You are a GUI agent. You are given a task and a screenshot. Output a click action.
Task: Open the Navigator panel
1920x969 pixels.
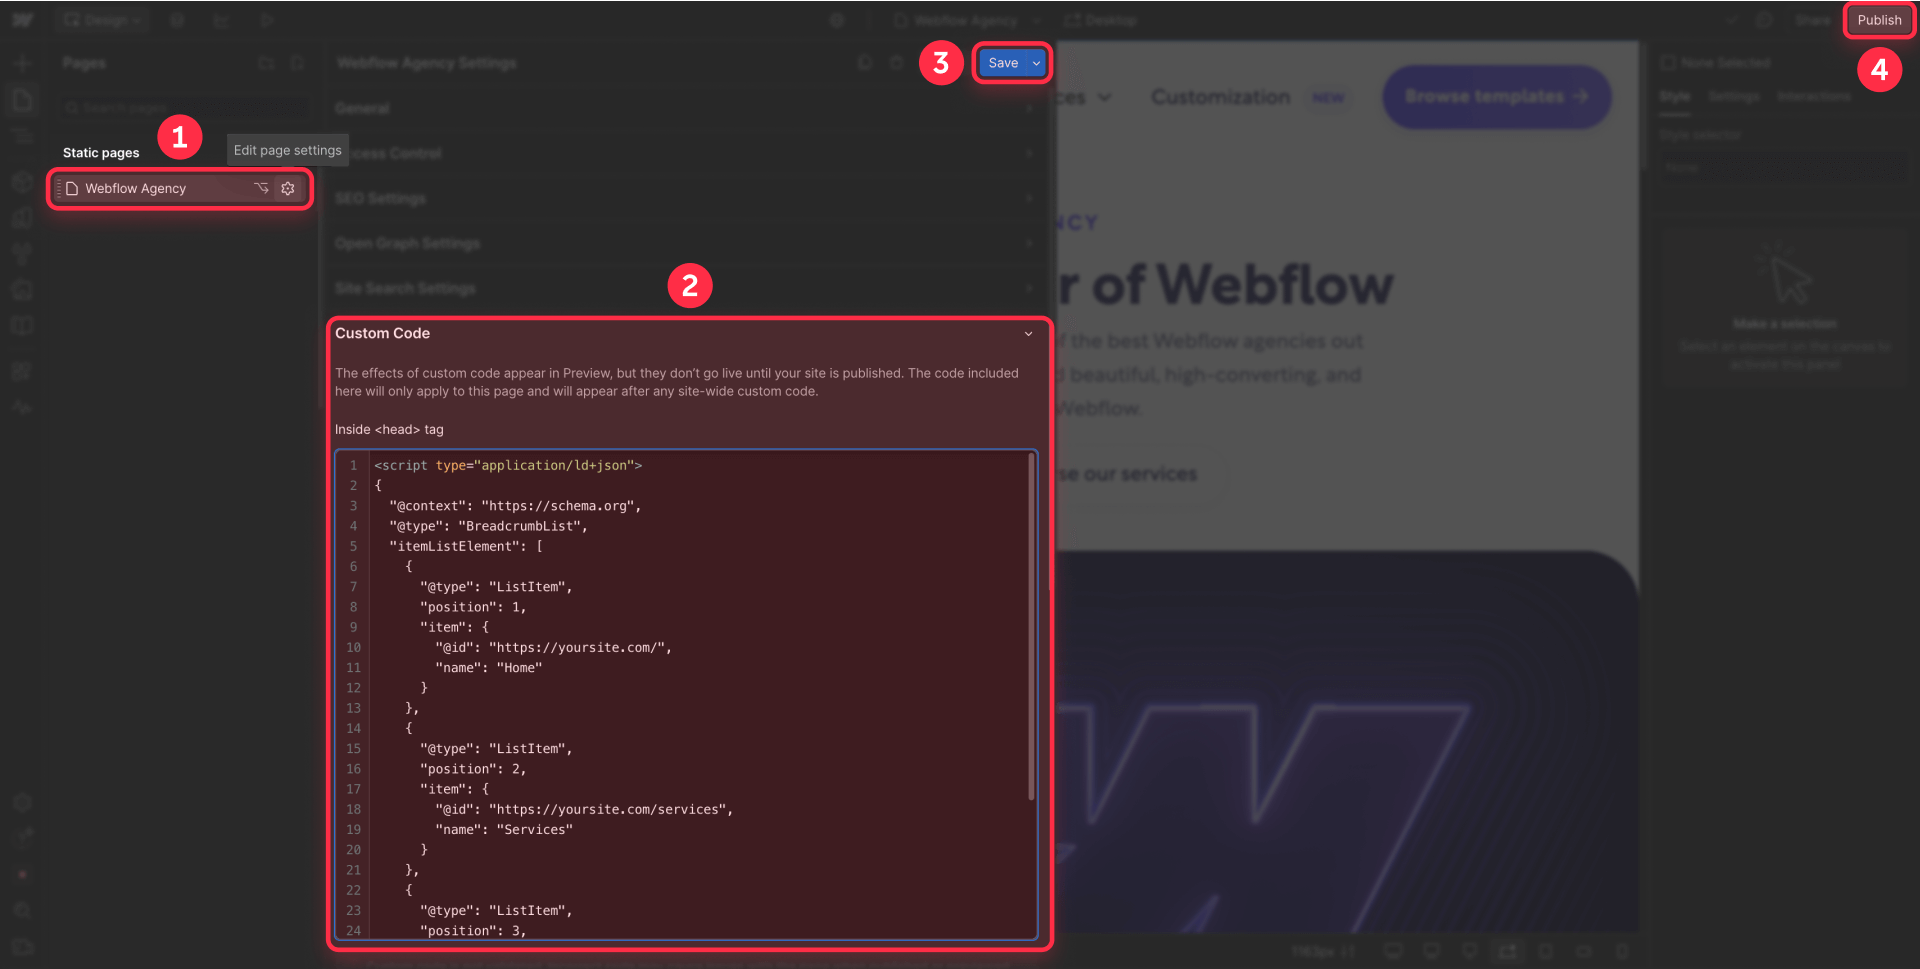[x=22, y=135]
